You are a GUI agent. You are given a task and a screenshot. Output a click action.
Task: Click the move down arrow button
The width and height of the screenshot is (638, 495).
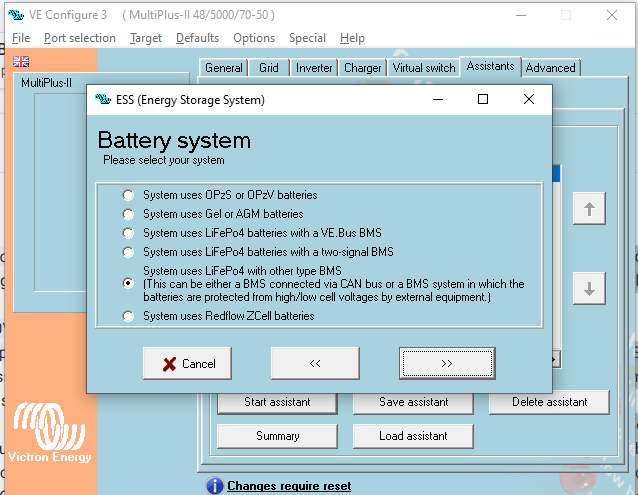(x=589, y=289)
